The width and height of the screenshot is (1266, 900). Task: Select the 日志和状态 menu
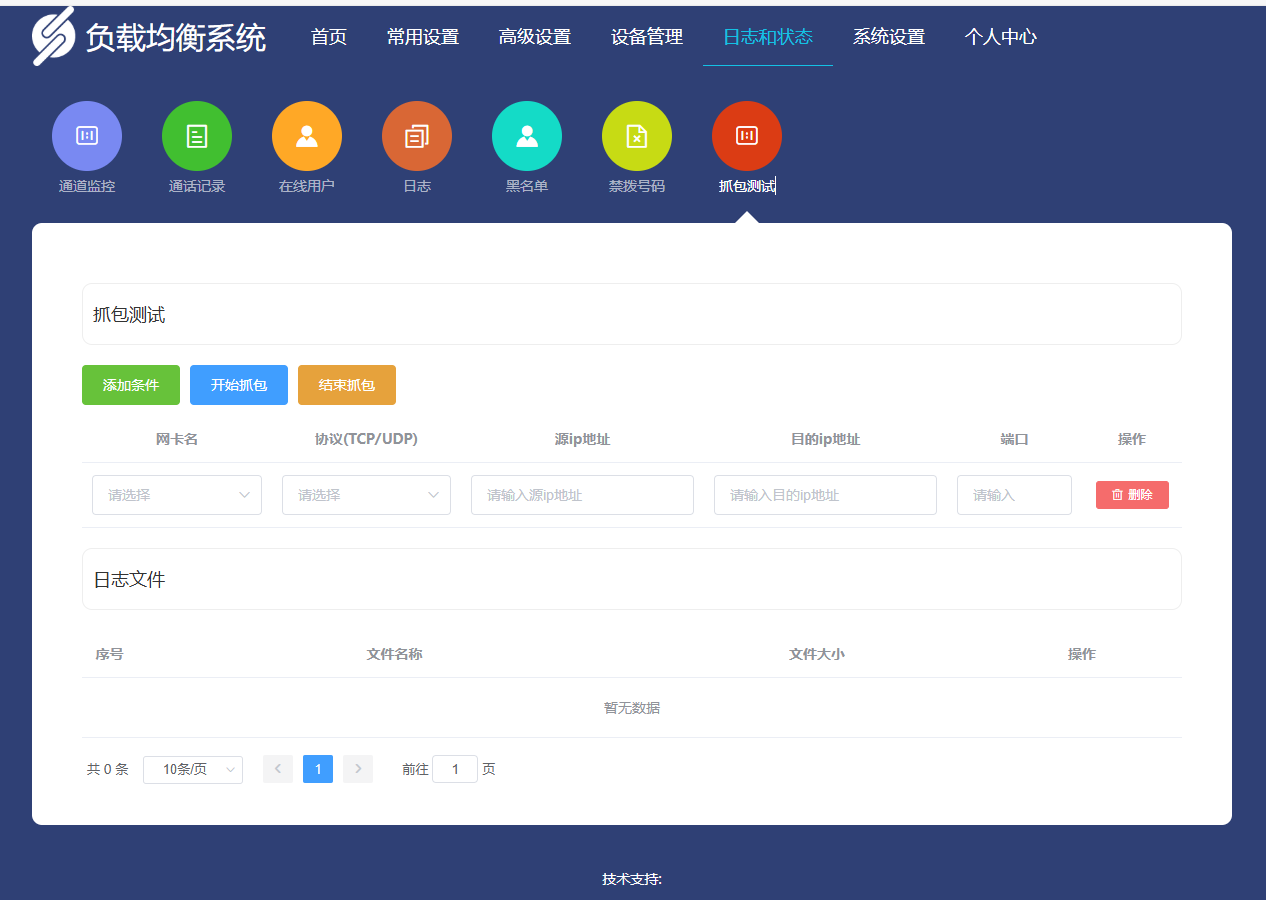tap(768, 37)
